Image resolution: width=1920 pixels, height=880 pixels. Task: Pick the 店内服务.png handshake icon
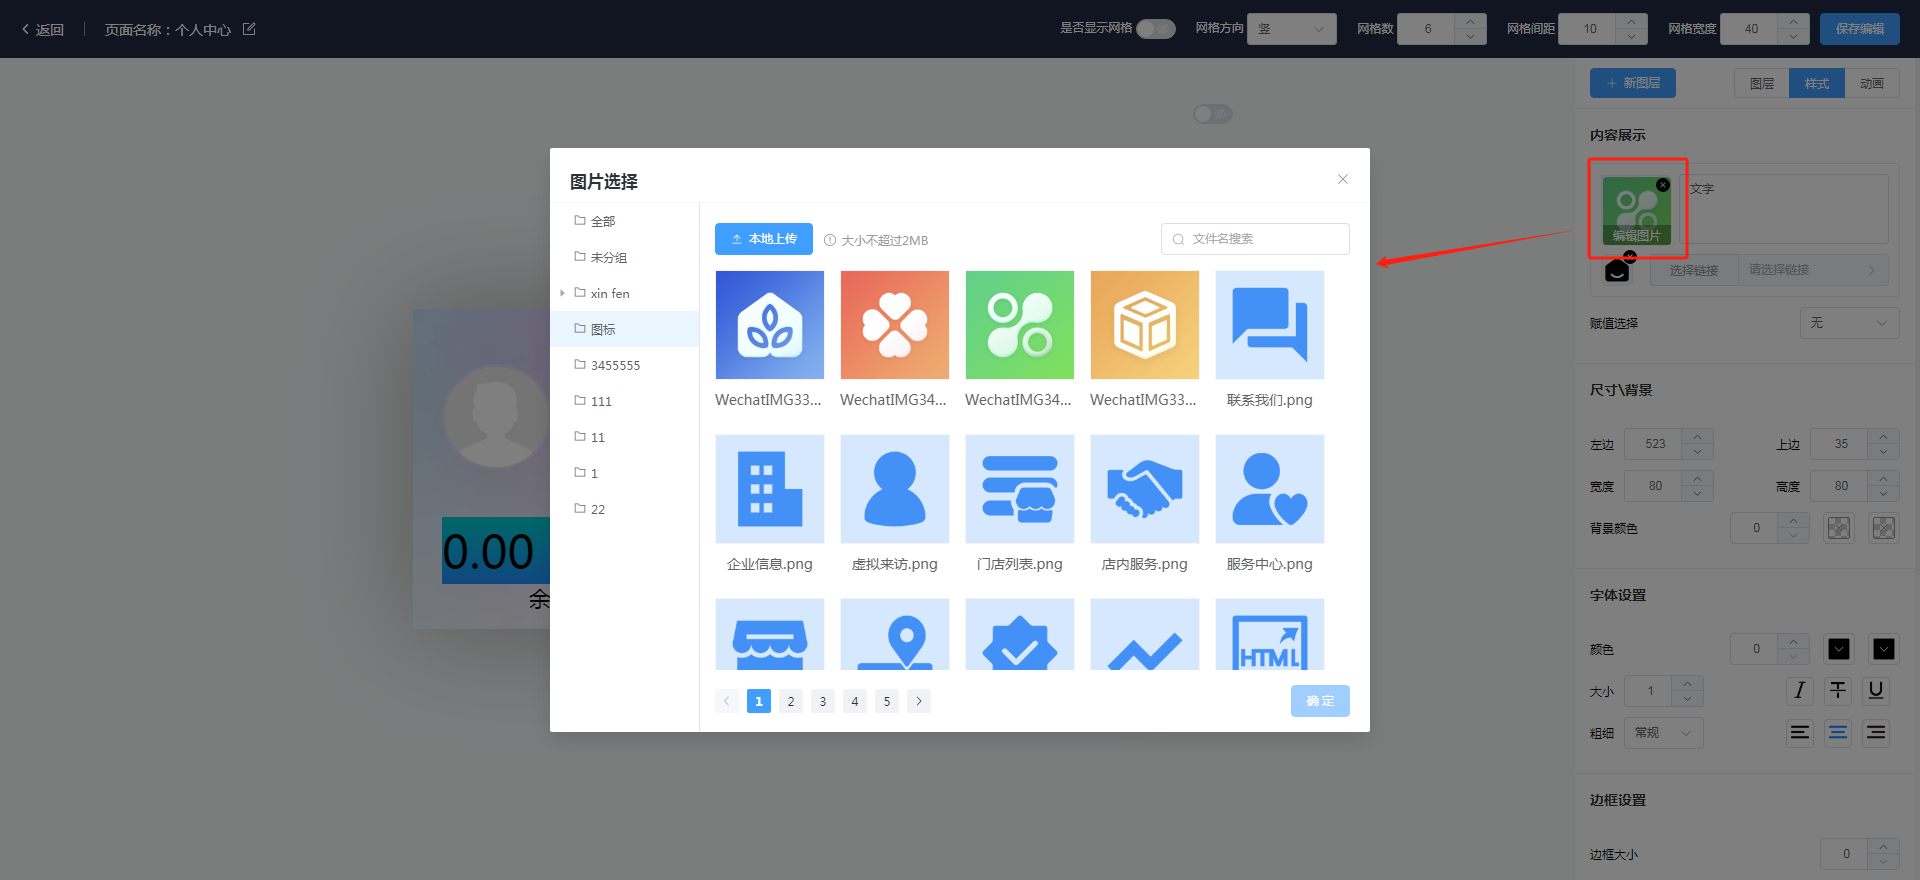tap(1144, 489)
